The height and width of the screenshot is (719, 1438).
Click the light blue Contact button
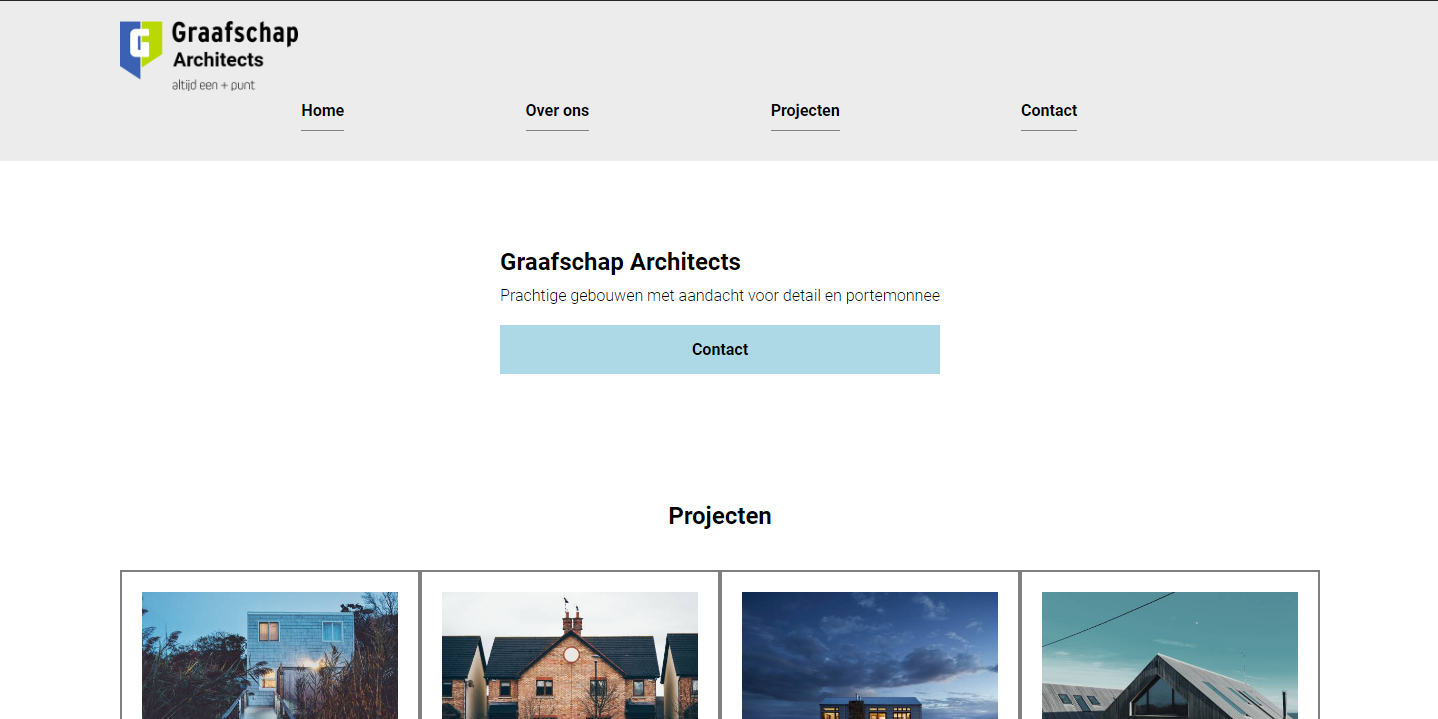pyautogui.click(x=720, y=349)
